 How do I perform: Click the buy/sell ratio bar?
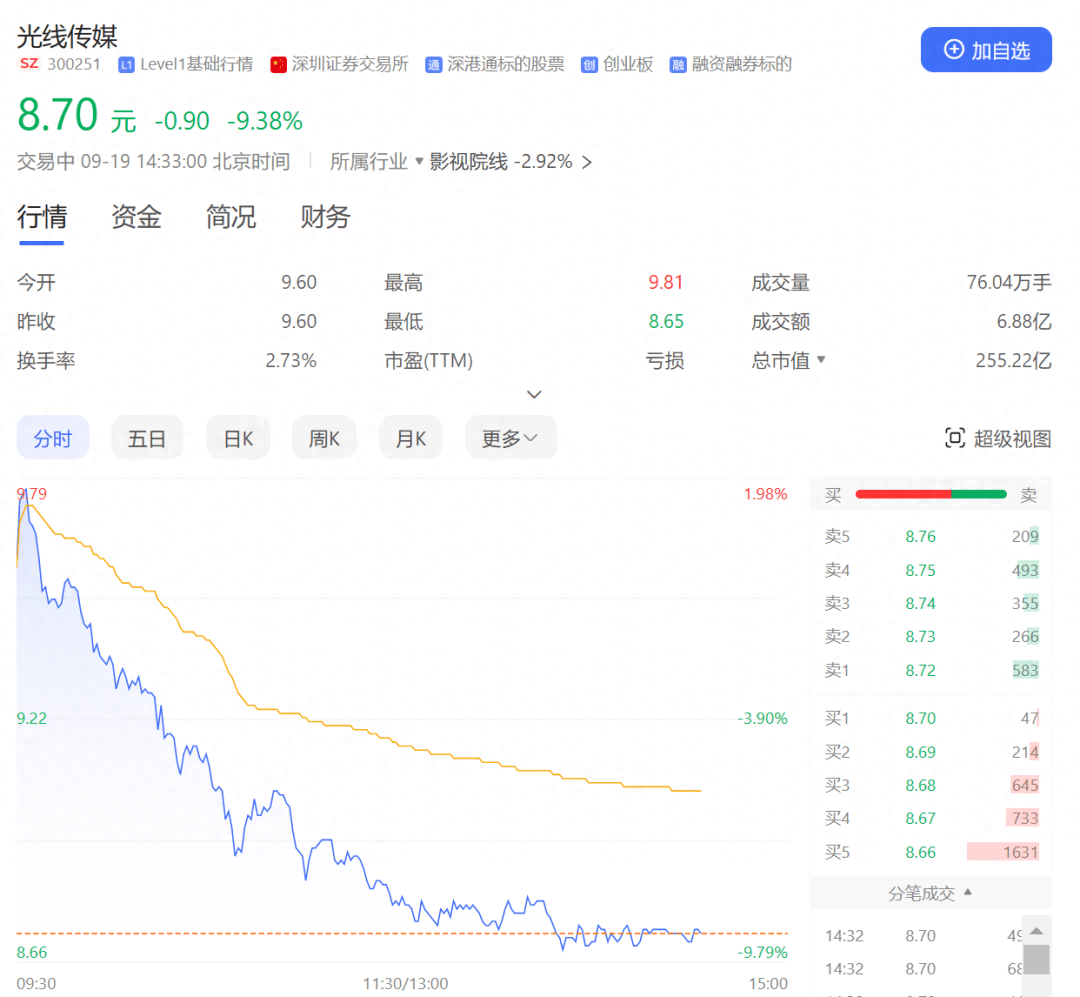click(x=931, y=494)
